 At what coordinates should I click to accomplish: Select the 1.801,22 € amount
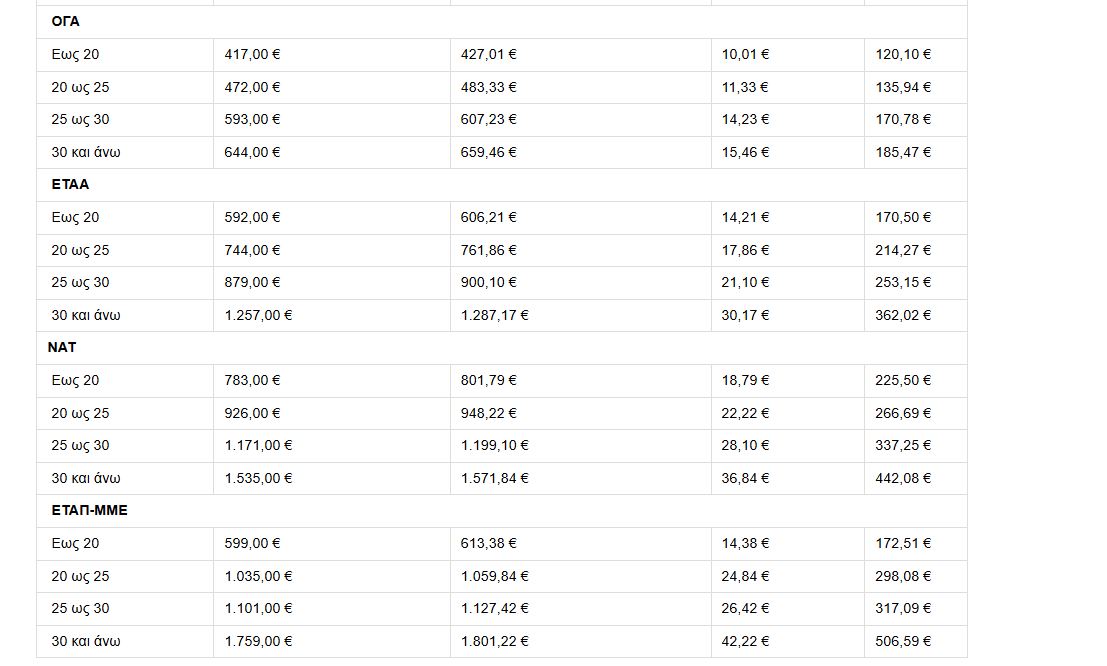[x=494, y=642]
